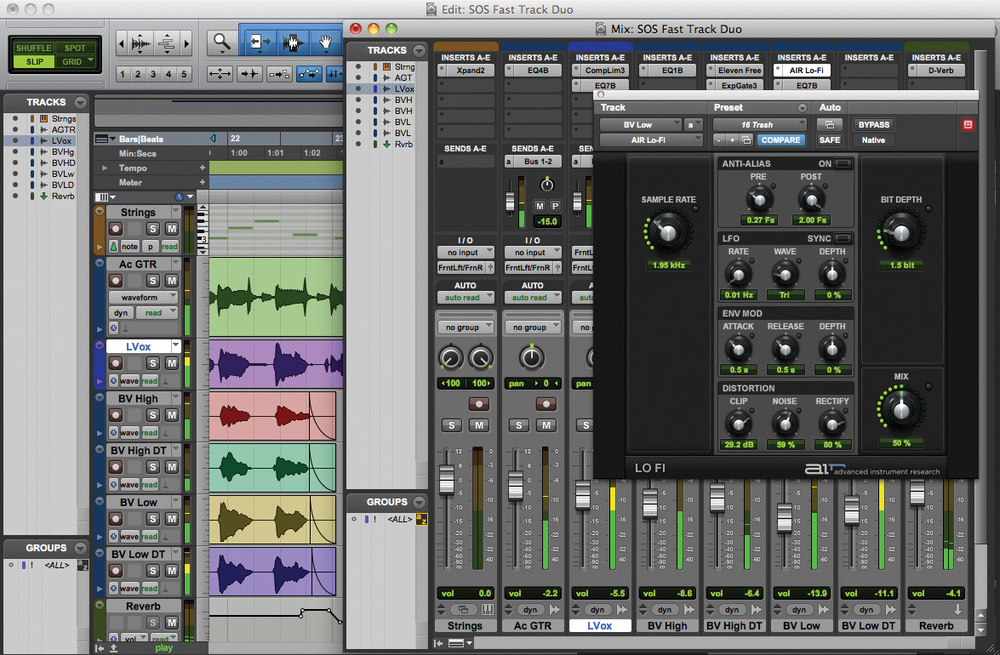
Task: Select BVHD in Edit window track list
Action: [63, 163]
